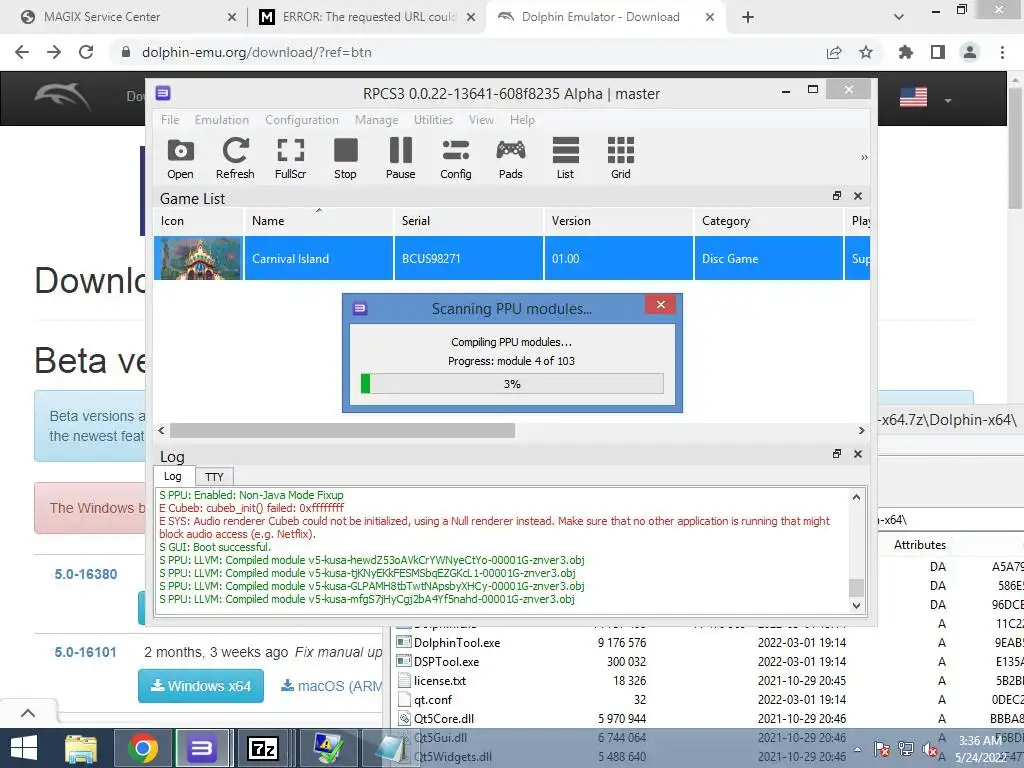
Task: Open the 5.0-16101 version link
Action: tap(86, 652)
